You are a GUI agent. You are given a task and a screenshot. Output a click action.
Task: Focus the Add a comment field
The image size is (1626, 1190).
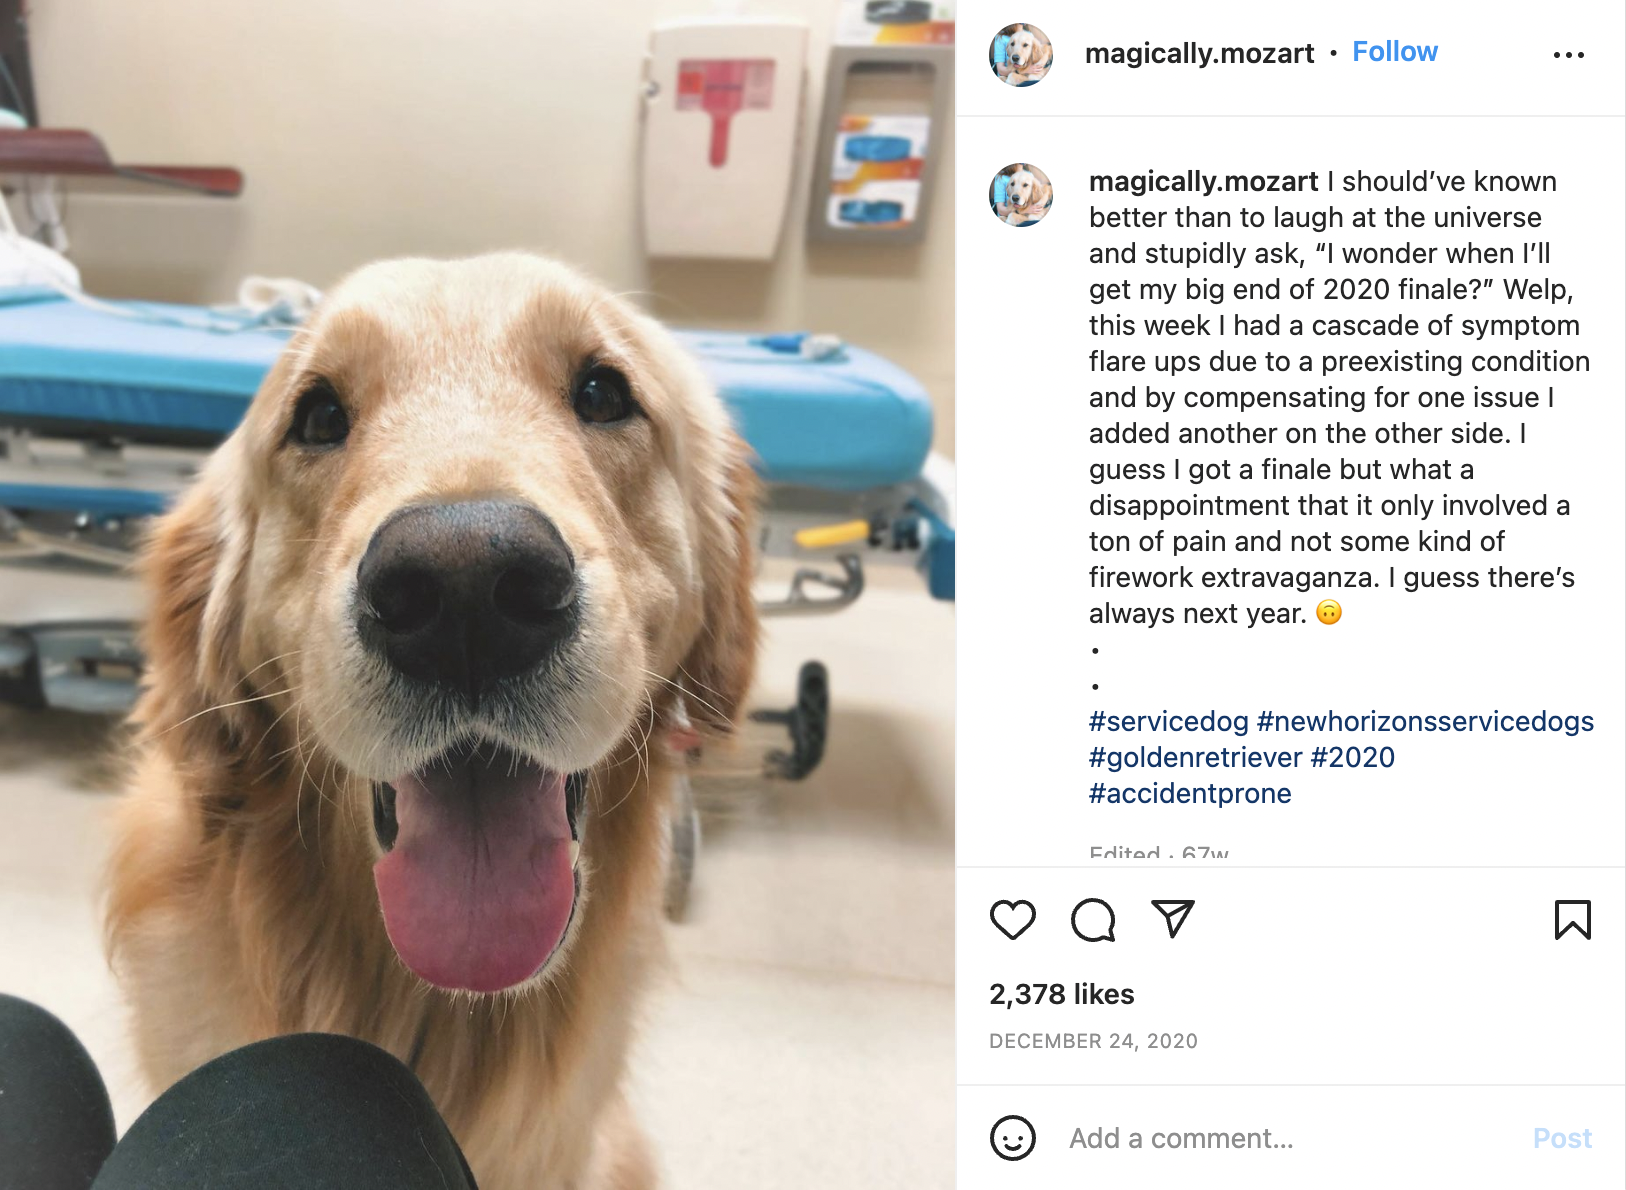[1290, 1138]
